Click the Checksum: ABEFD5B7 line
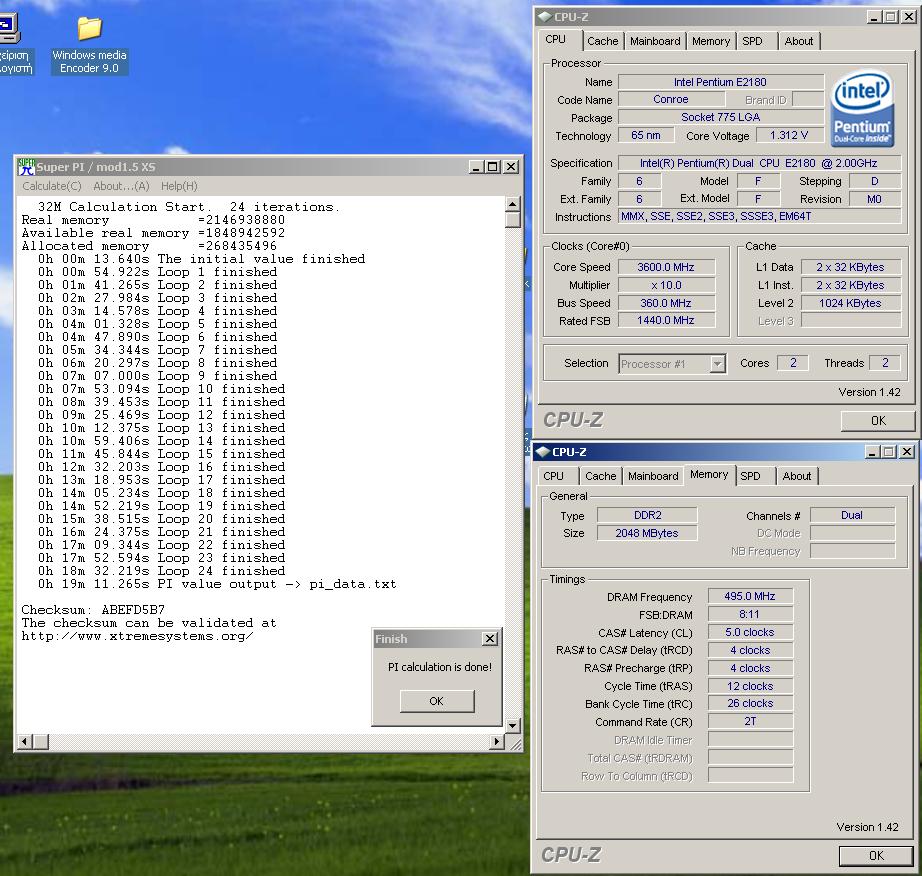 pyautogui.click(x=93, y=610)
